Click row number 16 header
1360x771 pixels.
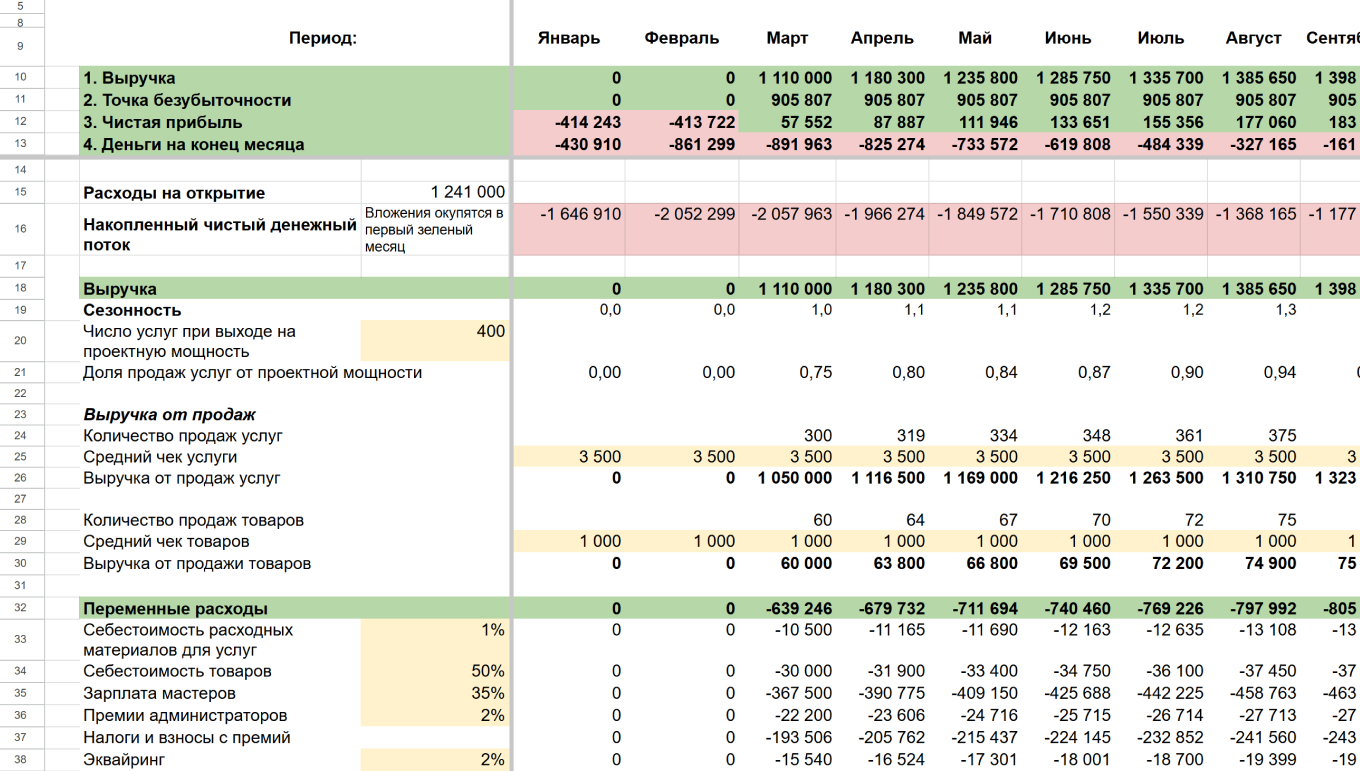[21, 229]
